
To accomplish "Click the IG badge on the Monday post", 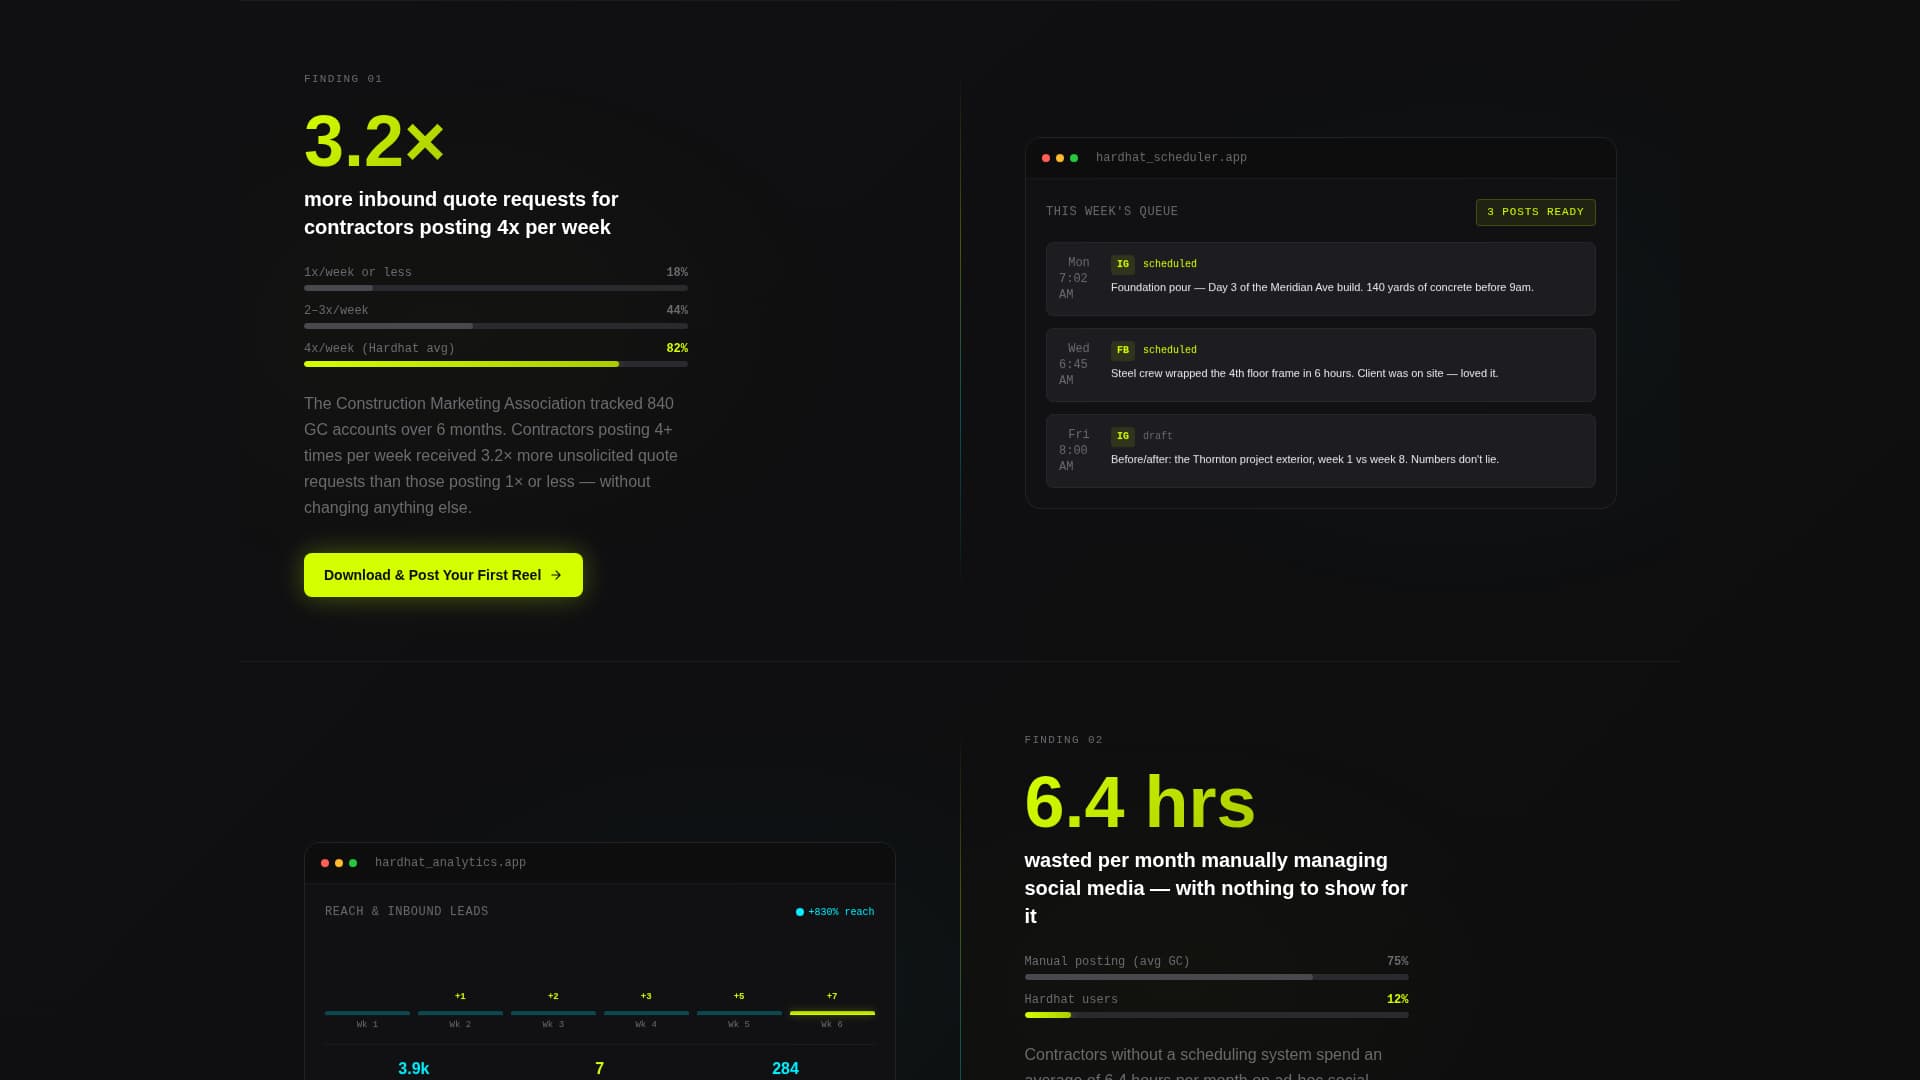I will coord(1122,264).
